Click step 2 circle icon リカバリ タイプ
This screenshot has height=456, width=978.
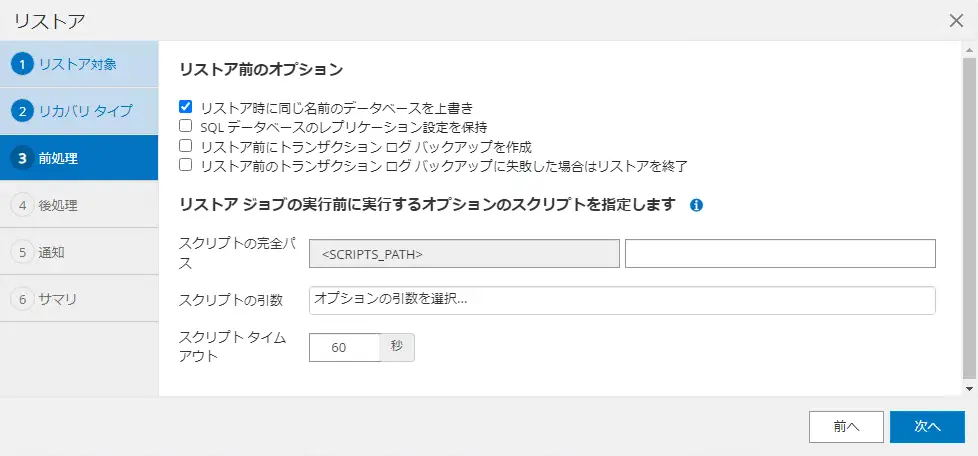[x=22, y=111]
